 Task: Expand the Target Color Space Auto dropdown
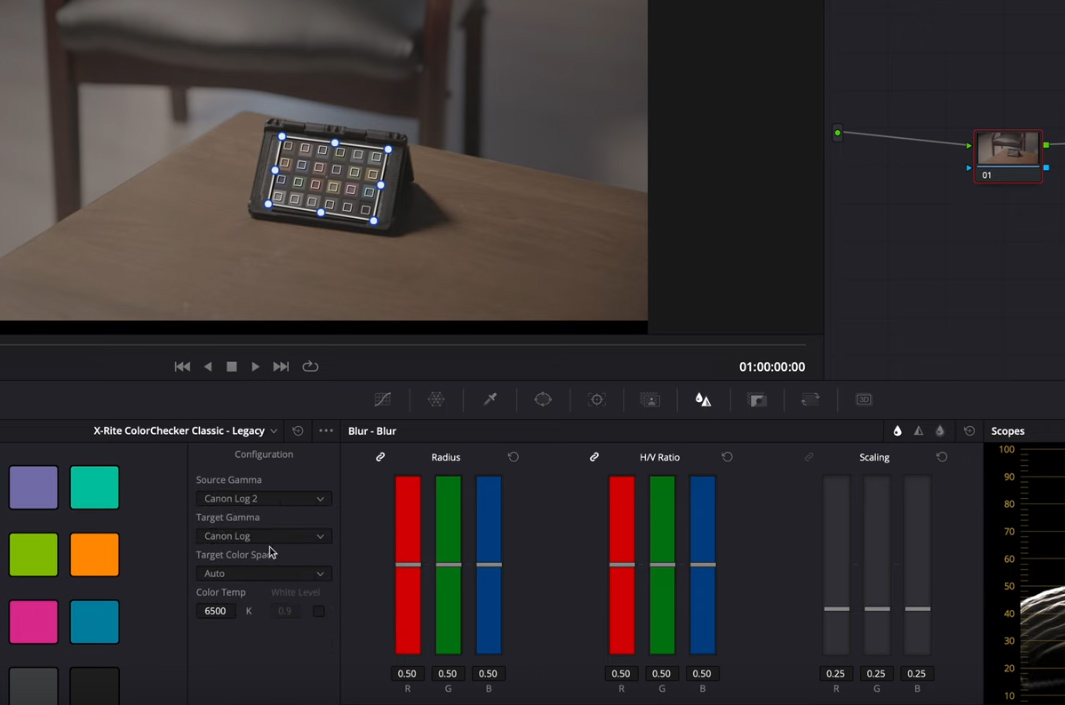pyautogui.click(x=263, y=573)
